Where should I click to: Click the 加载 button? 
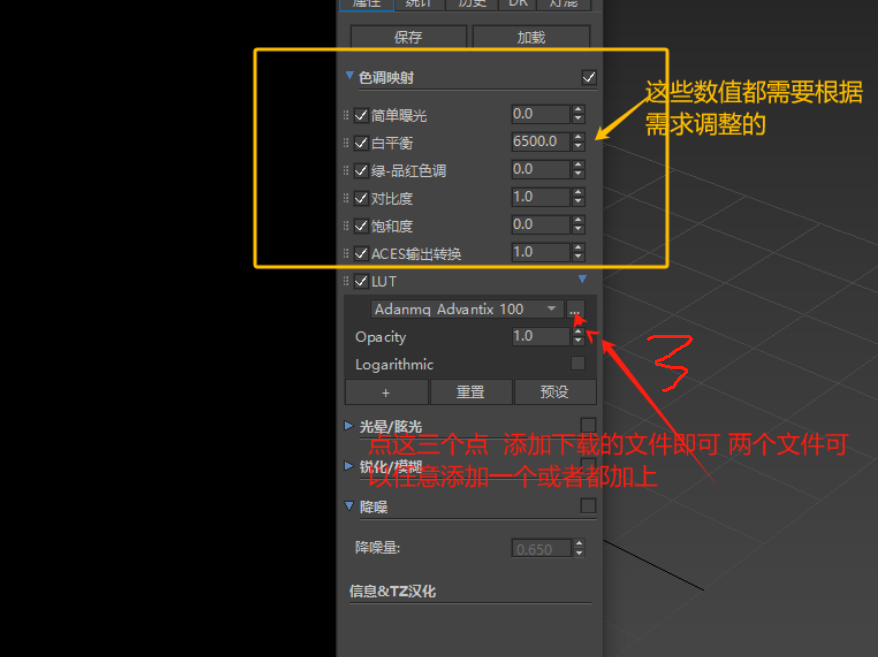(531, 38)
